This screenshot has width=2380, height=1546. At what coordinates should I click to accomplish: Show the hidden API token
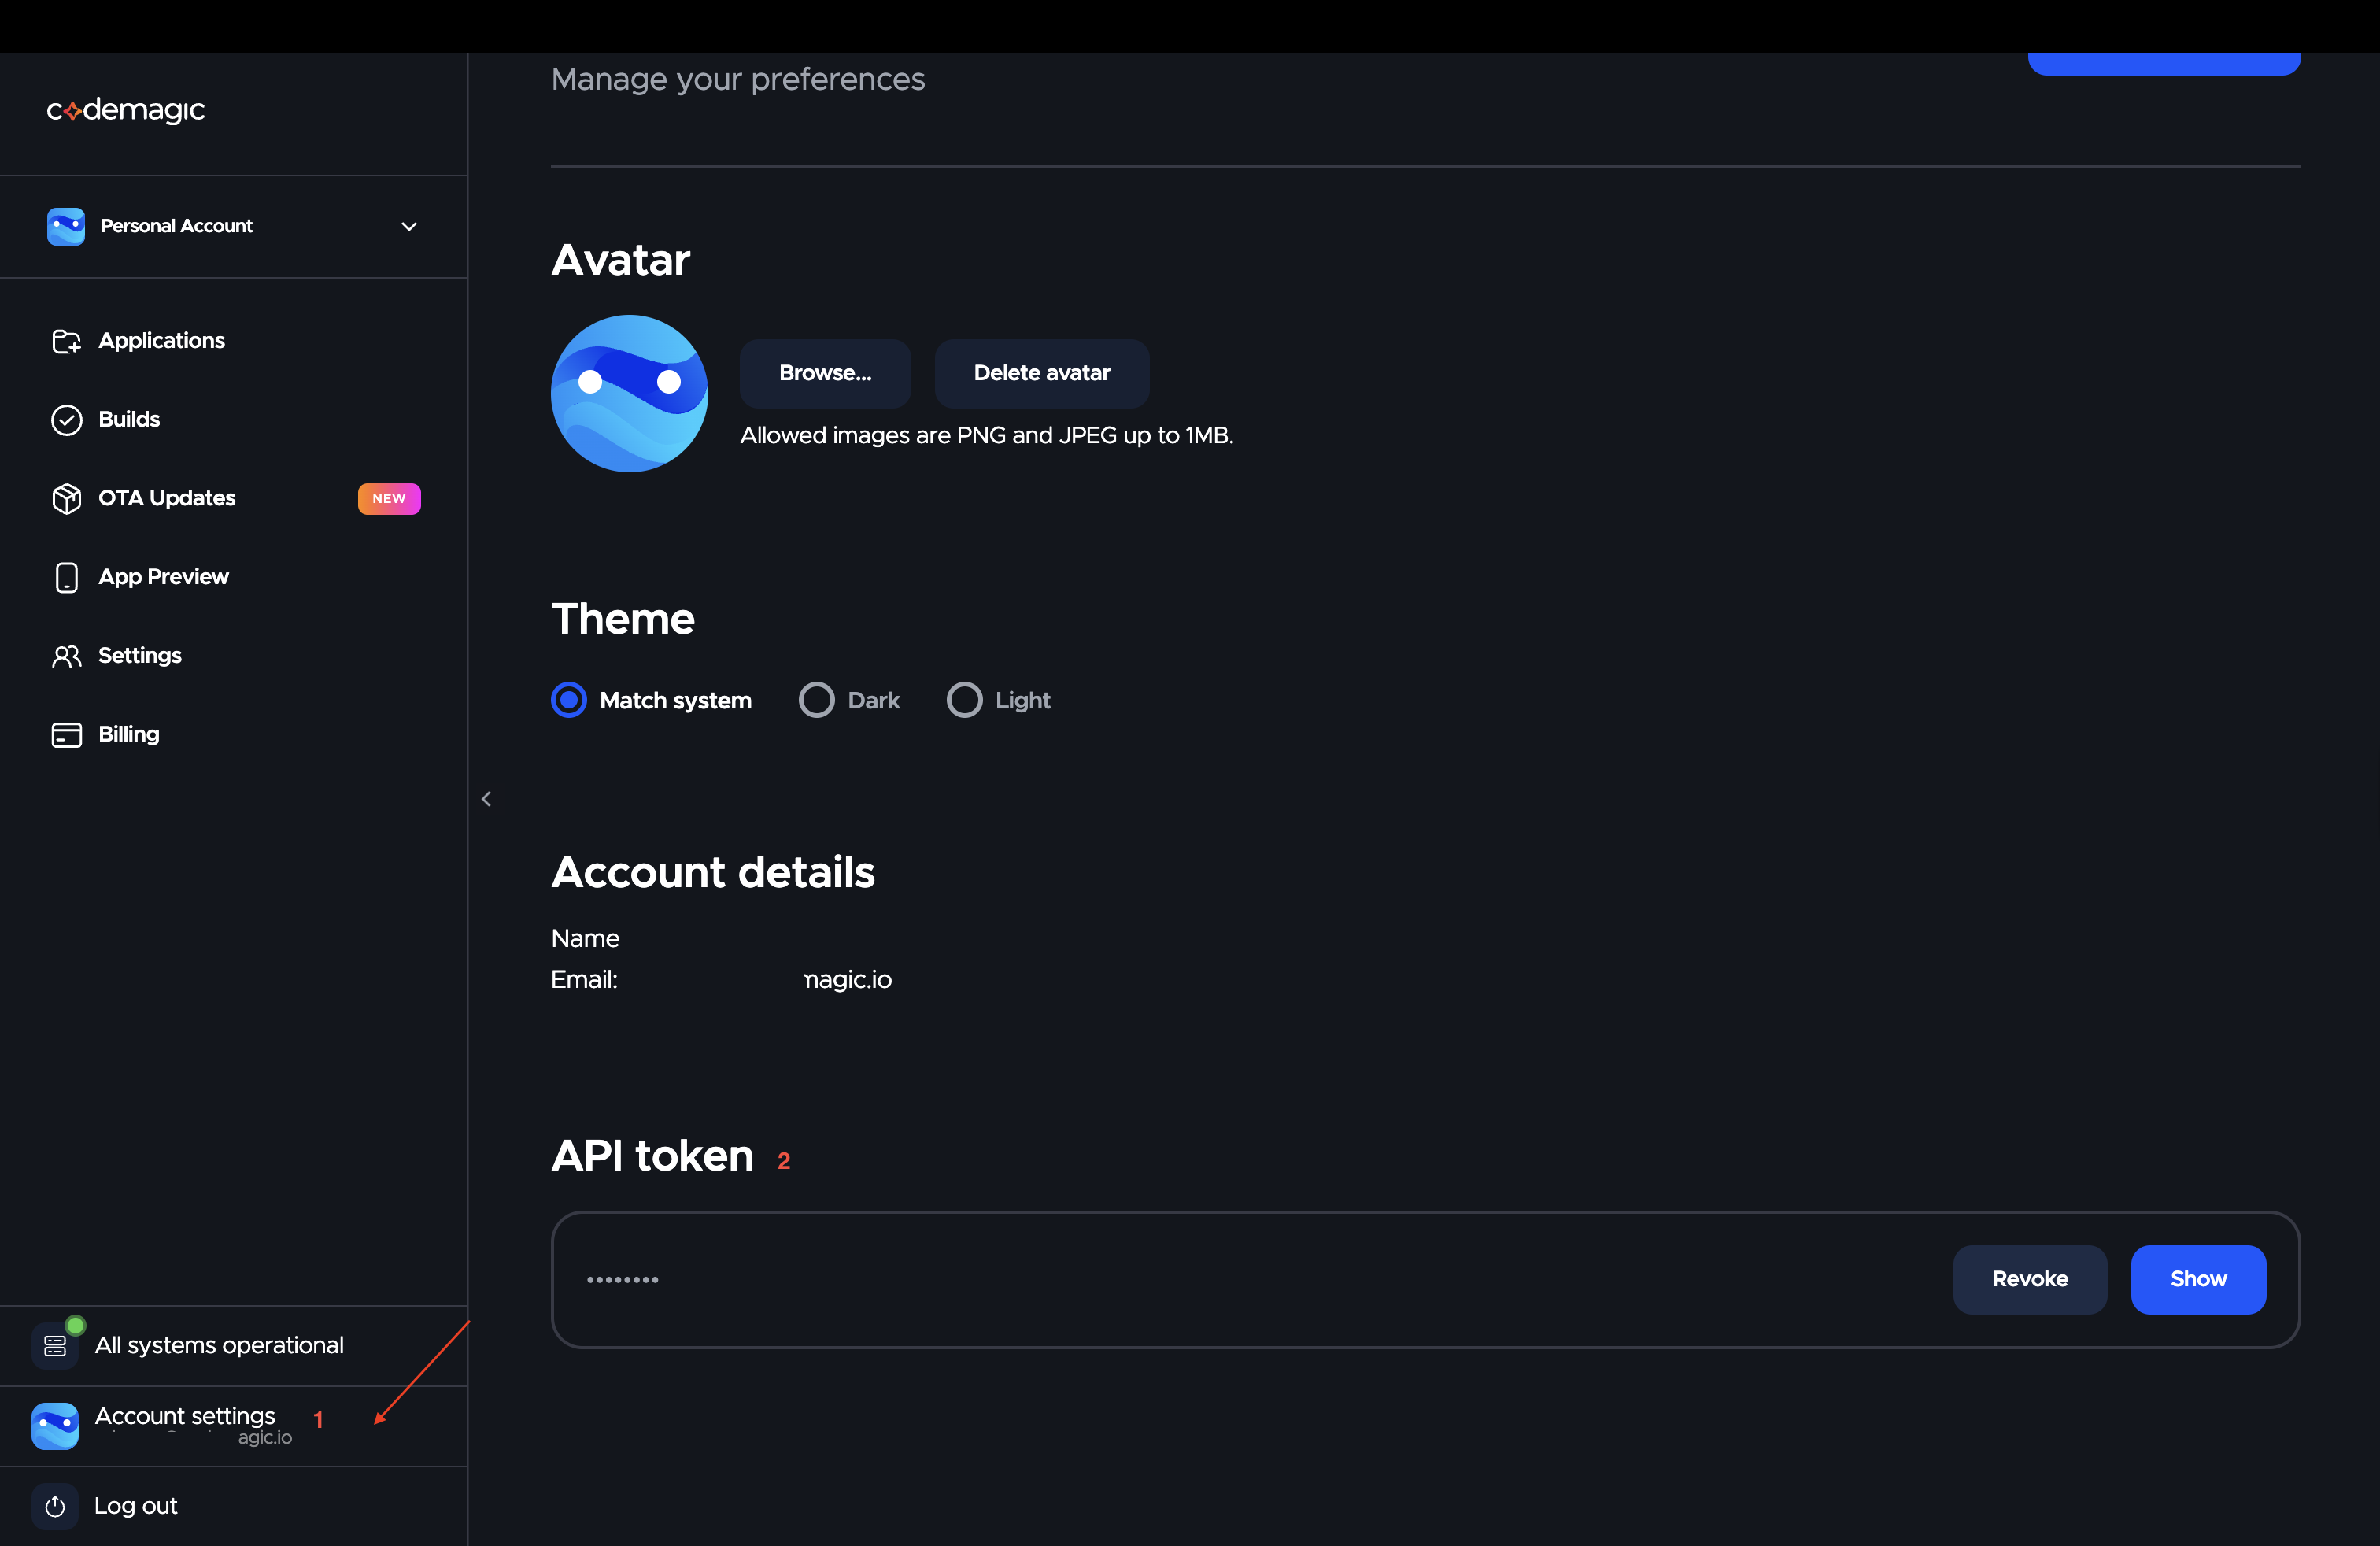click(2198, 1279)
